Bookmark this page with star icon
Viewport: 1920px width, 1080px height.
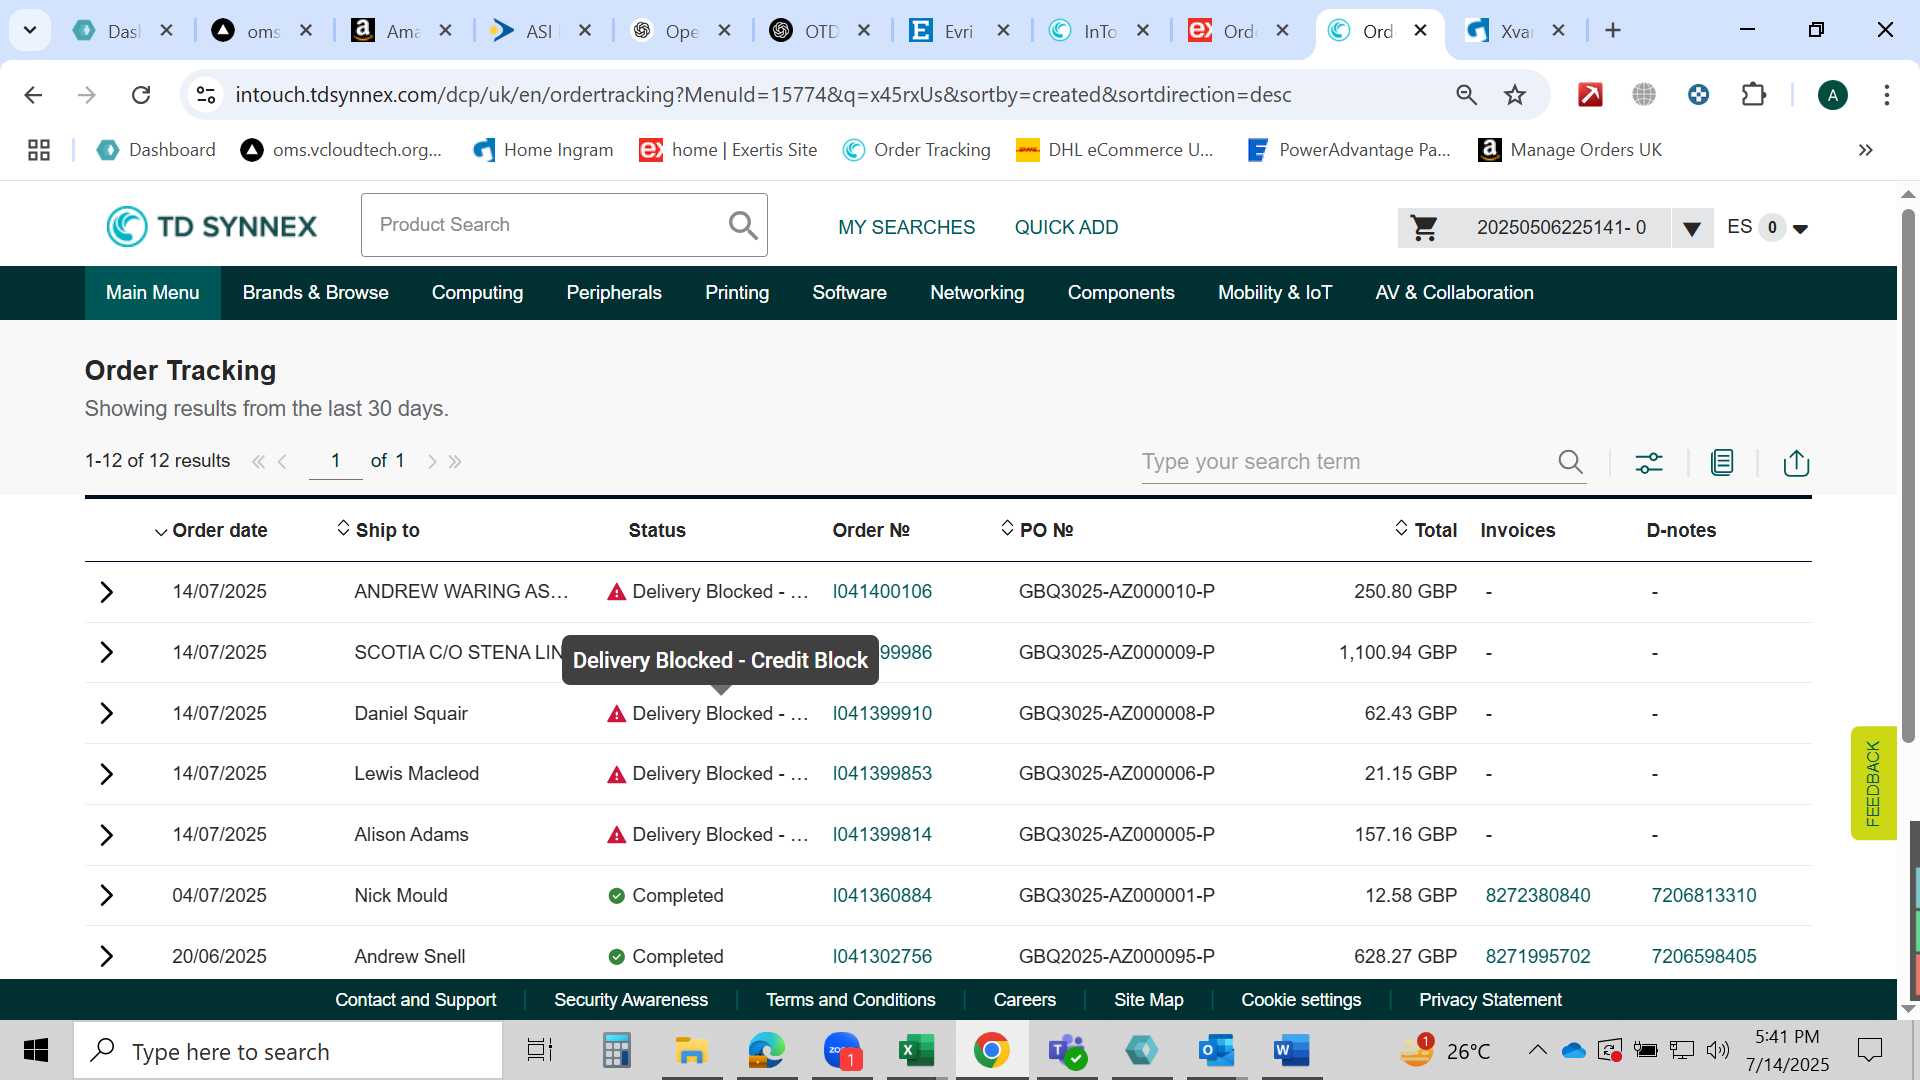pyautogui.click(x=1515, y=95)
